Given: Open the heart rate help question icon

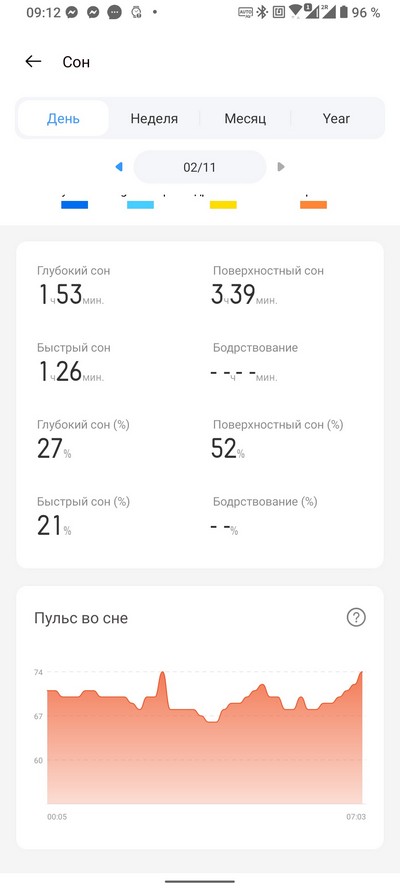Looking at the screenshot, I should (356, 617).
